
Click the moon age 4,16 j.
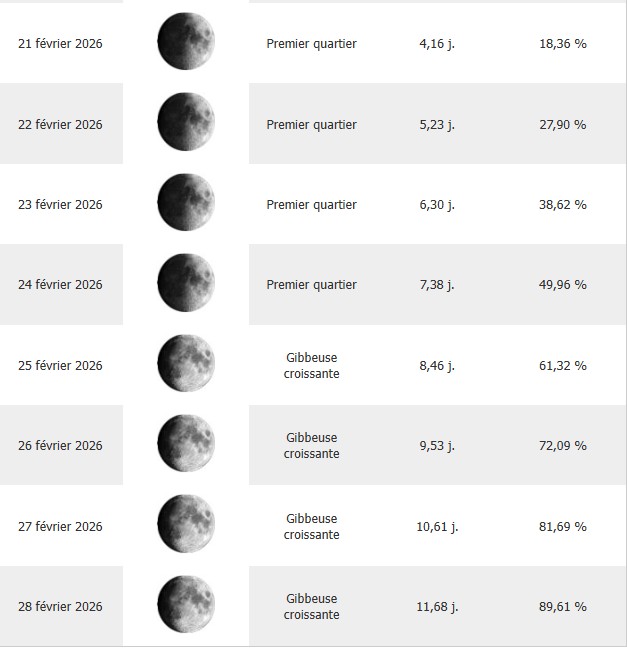[x=437, y=44]
